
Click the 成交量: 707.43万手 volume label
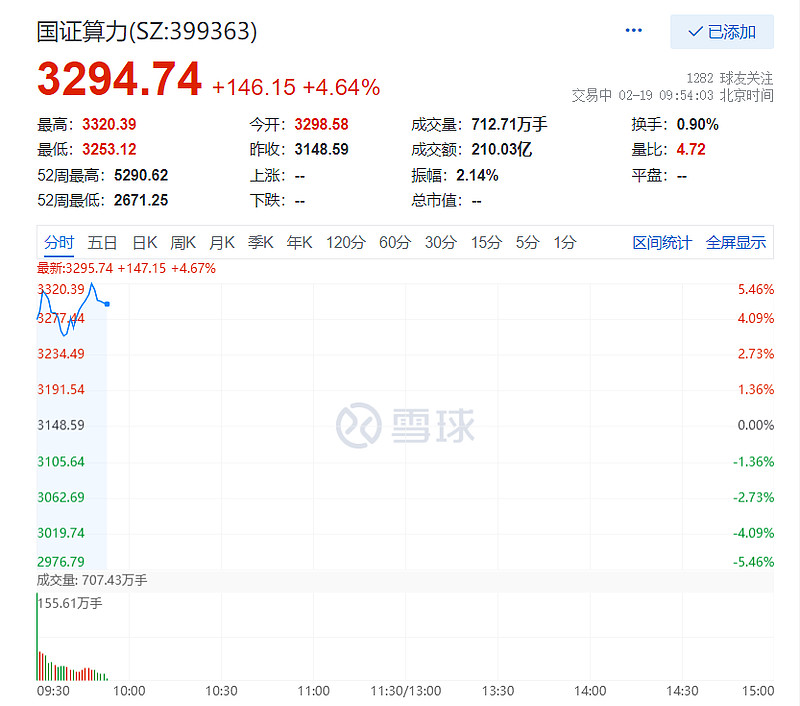92,581
